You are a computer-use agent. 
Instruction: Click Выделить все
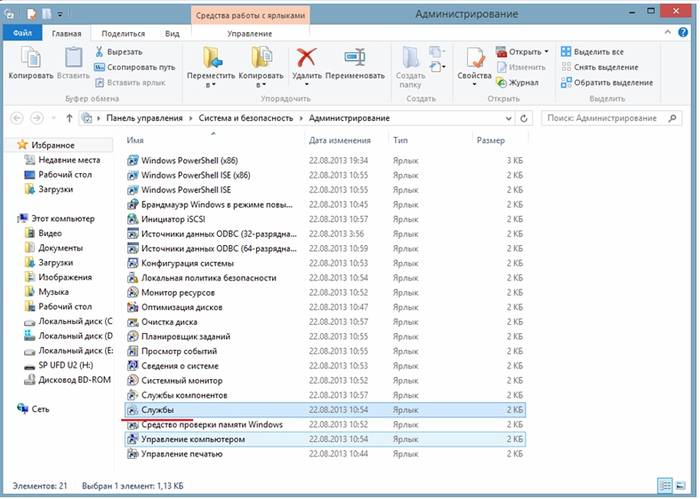[592, 52]
